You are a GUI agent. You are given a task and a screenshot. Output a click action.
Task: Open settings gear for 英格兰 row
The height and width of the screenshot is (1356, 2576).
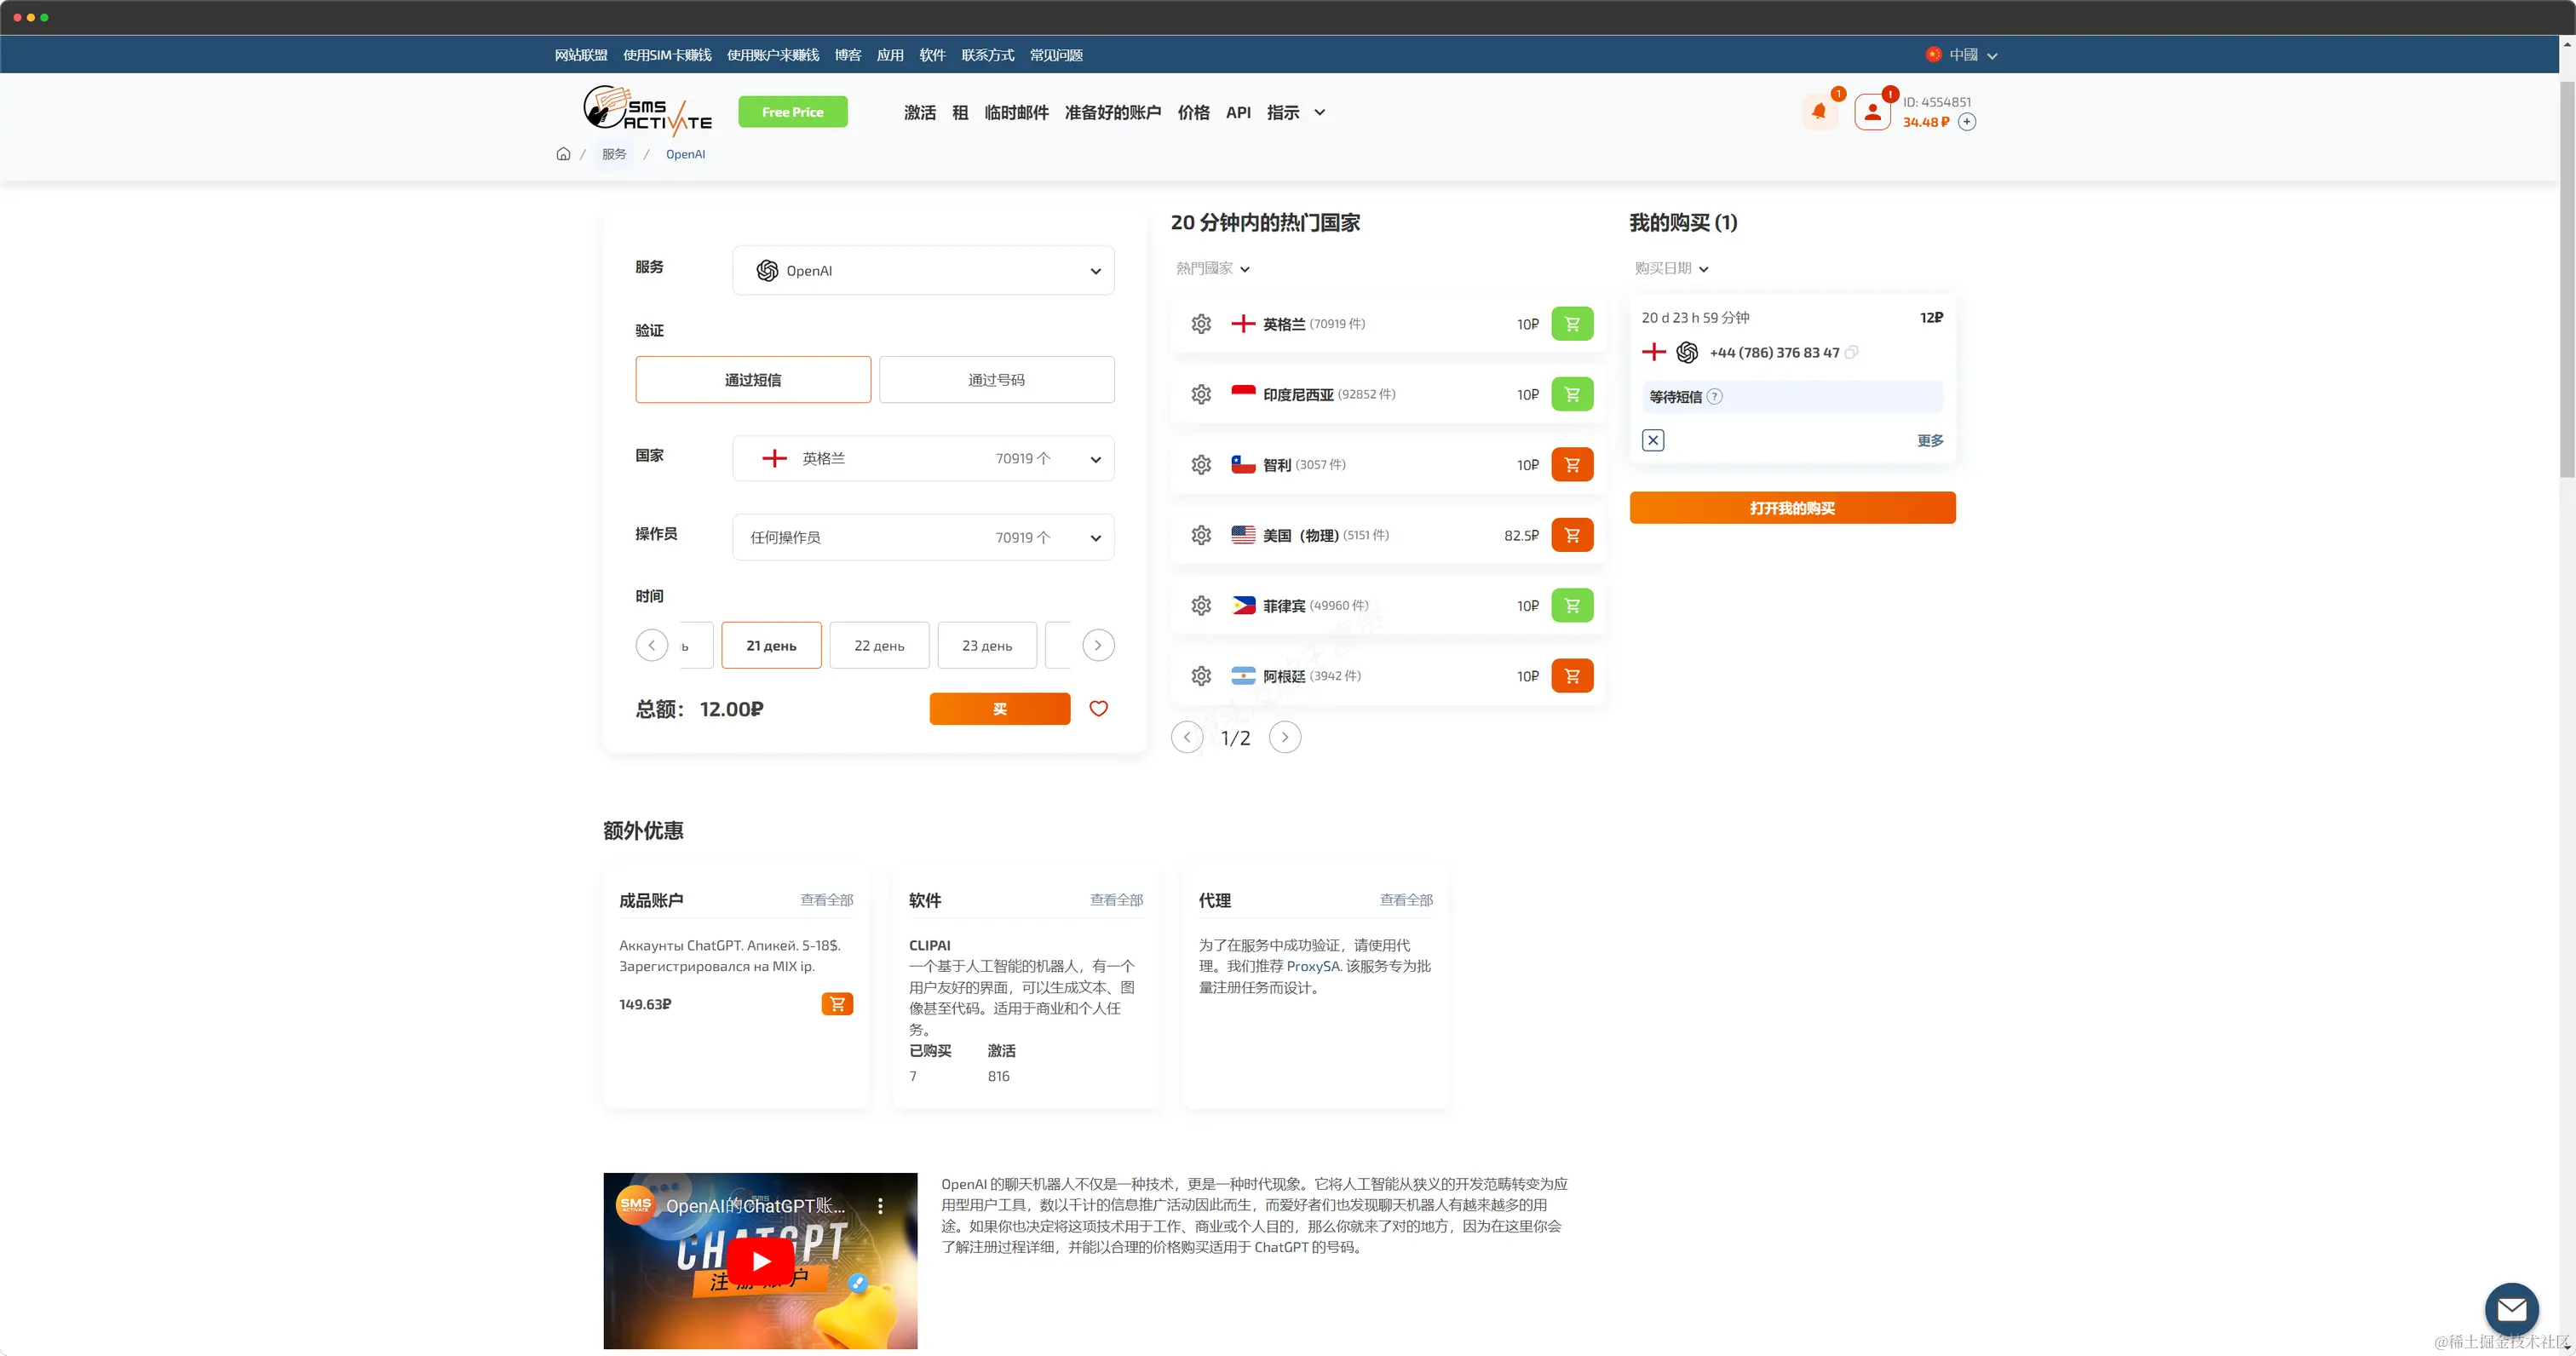(1201, 324)
